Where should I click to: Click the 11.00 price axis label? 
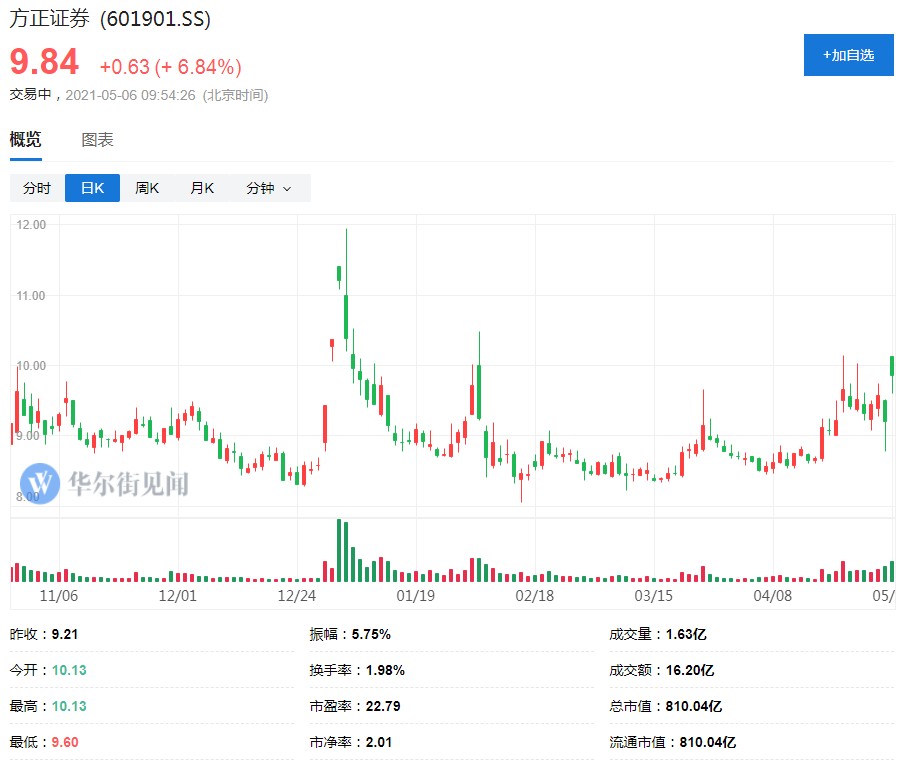tap(32, 295)
